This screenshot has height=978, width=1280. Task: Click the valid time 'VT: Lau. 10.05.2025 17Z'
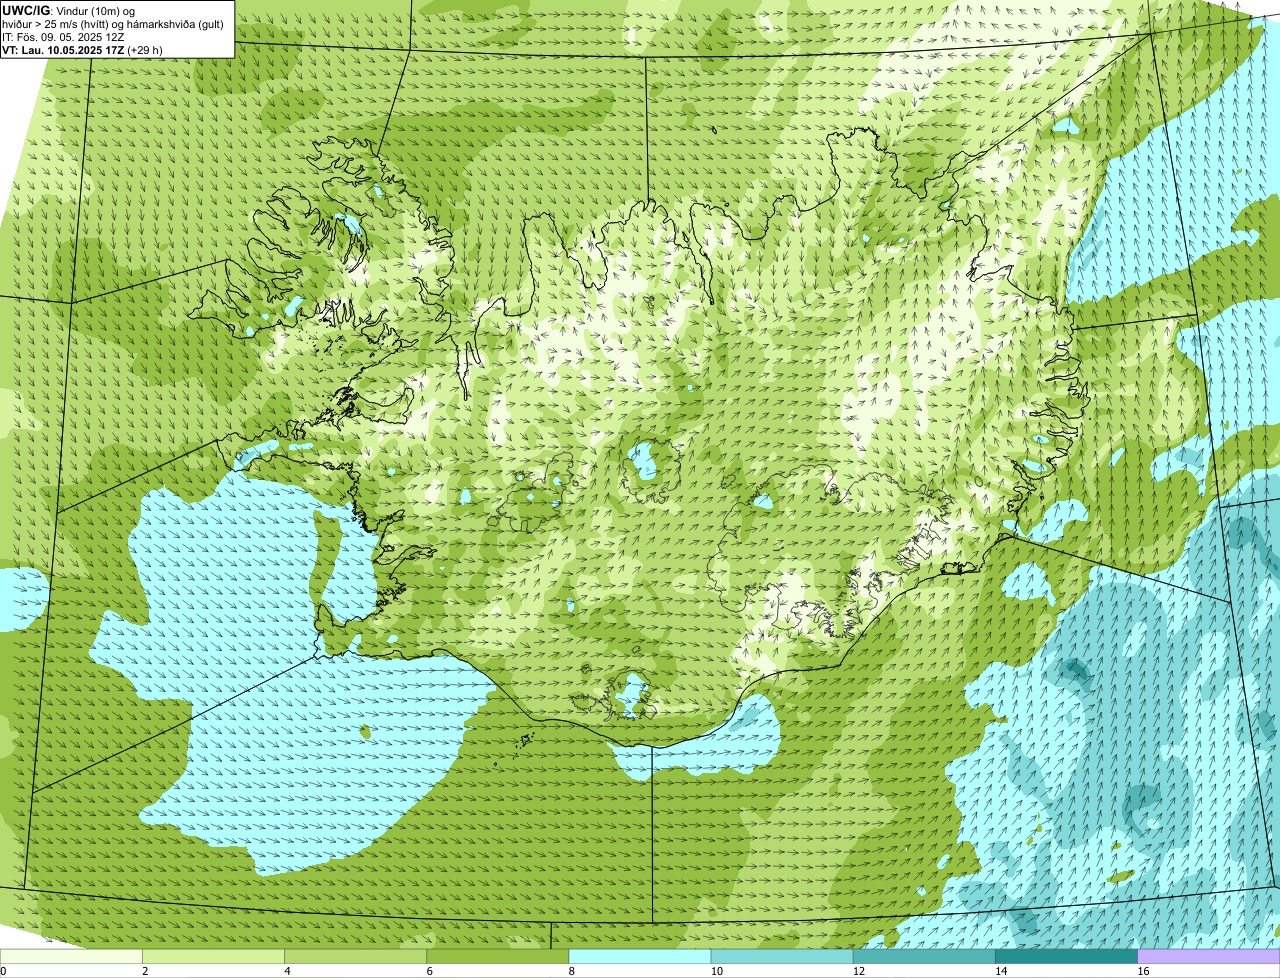[63, 50]
